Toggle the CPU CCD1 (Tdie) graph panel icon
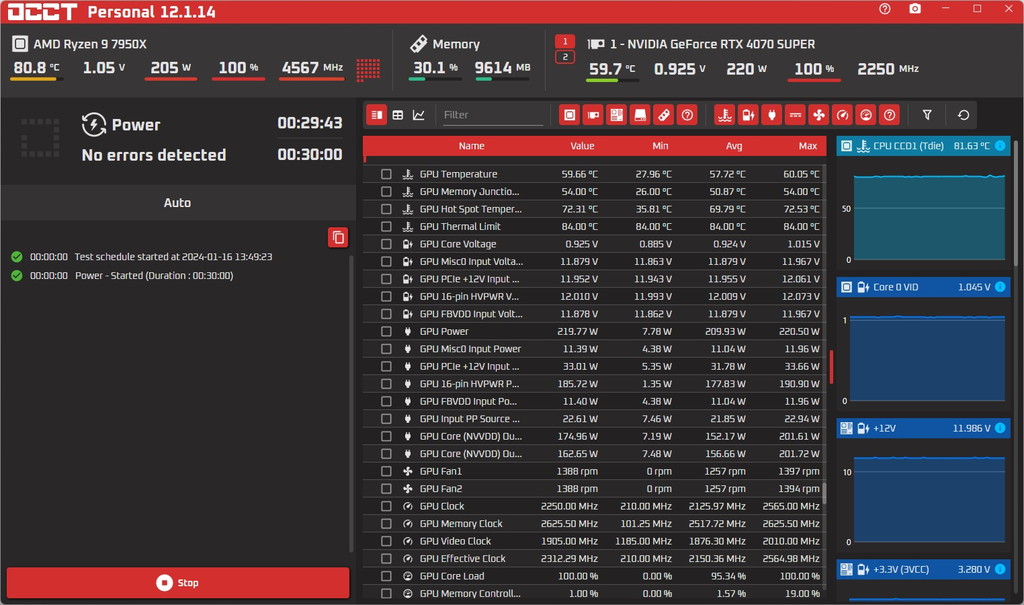 tap(846, 146)
